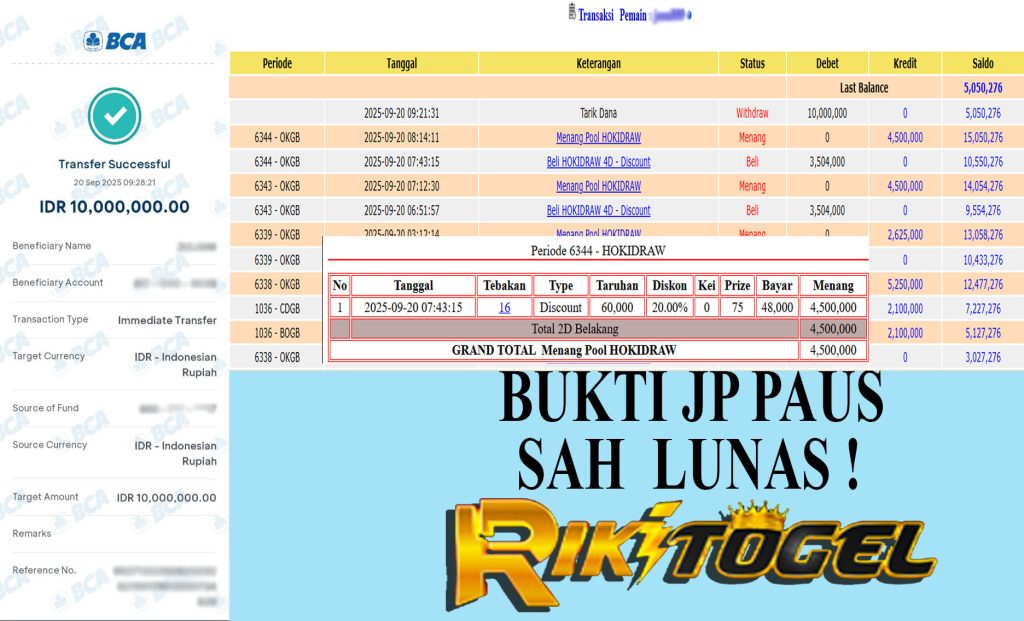
Task: Open Beli HOKIDRAW 4D - Discount at 06:51:57
Action: (x=598, y=211)
